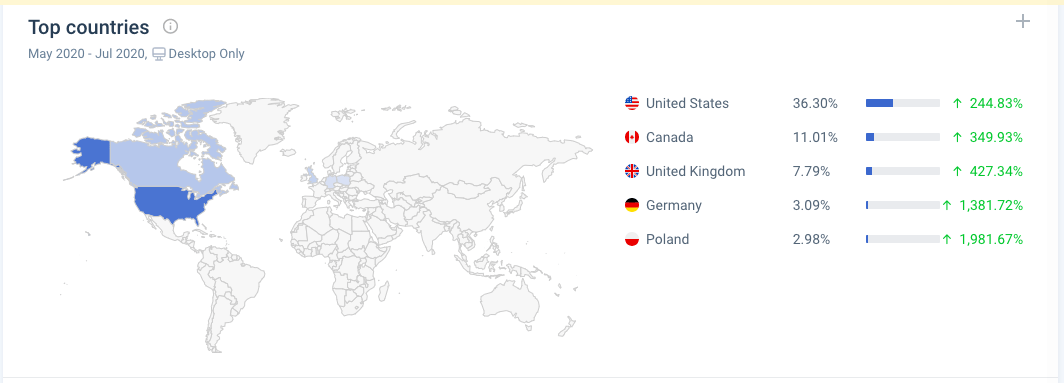Click the United States flag icon
Screen dimensions: 1064x383
coord(632,103)
